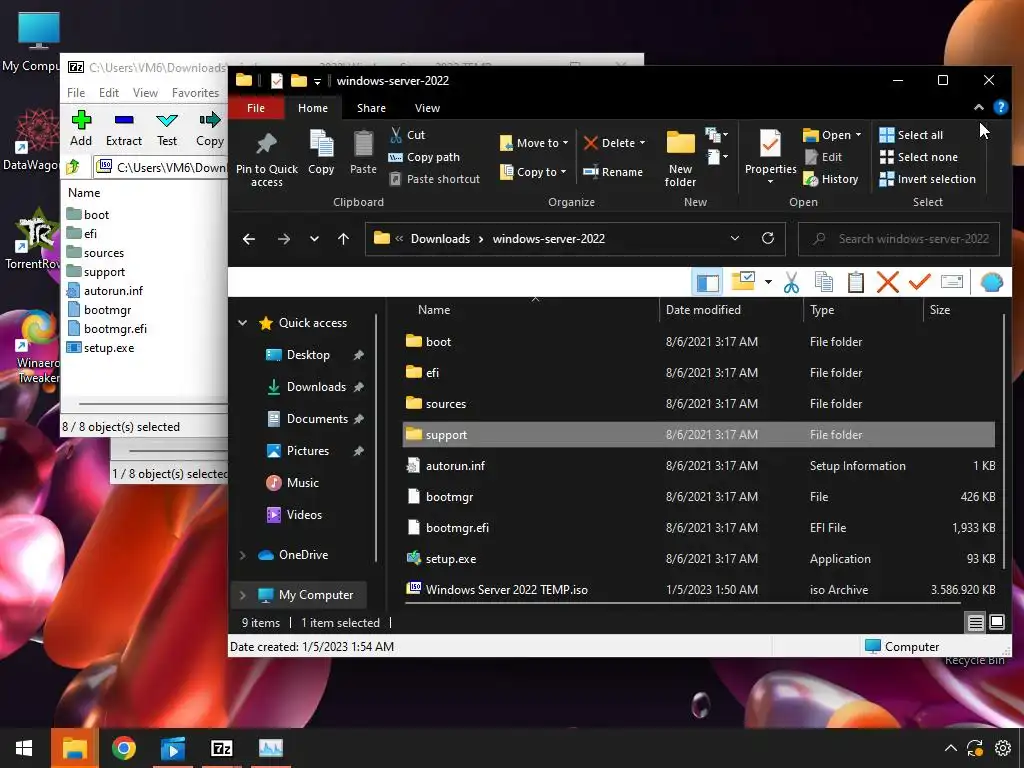Click Test button in 7-Zip window
The image size is (1024, 768).
(x=167, y=129)
